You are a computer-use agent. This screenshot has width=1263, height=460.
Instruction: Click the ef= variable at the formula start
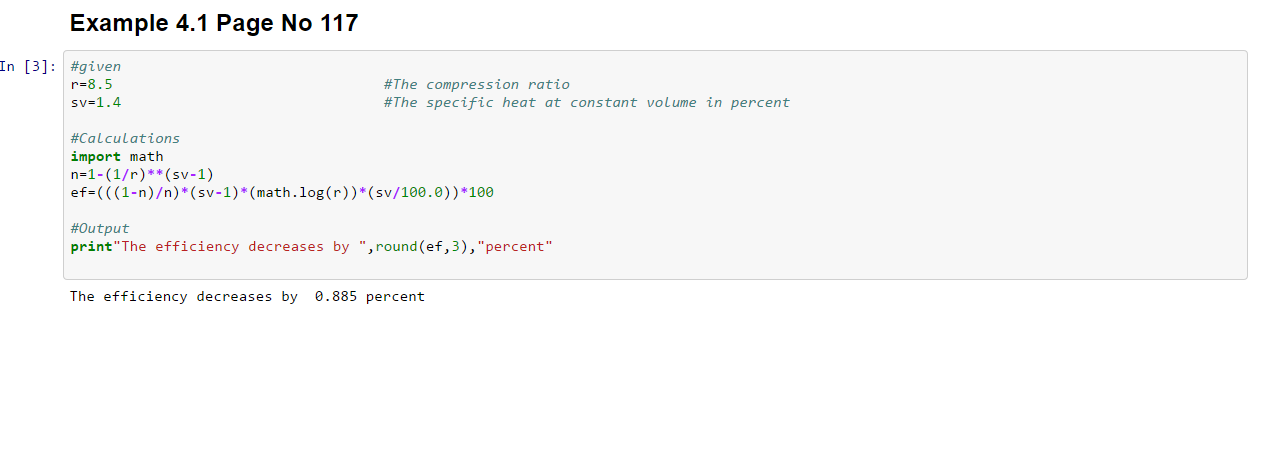(82, 193)
